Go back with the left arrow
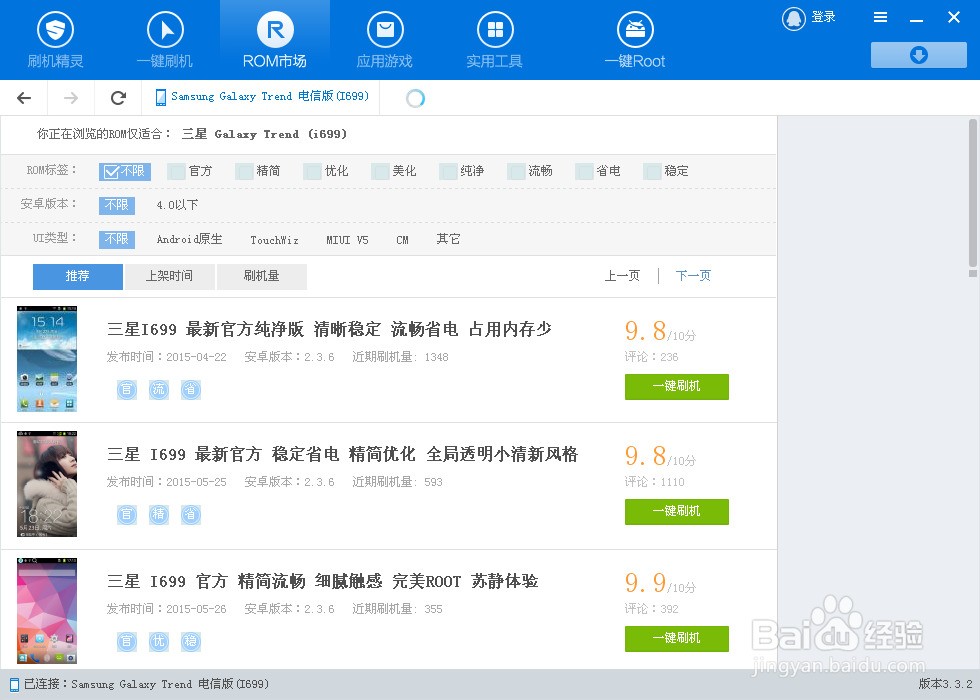Screen dimensions: 980x700 point(24,98)
